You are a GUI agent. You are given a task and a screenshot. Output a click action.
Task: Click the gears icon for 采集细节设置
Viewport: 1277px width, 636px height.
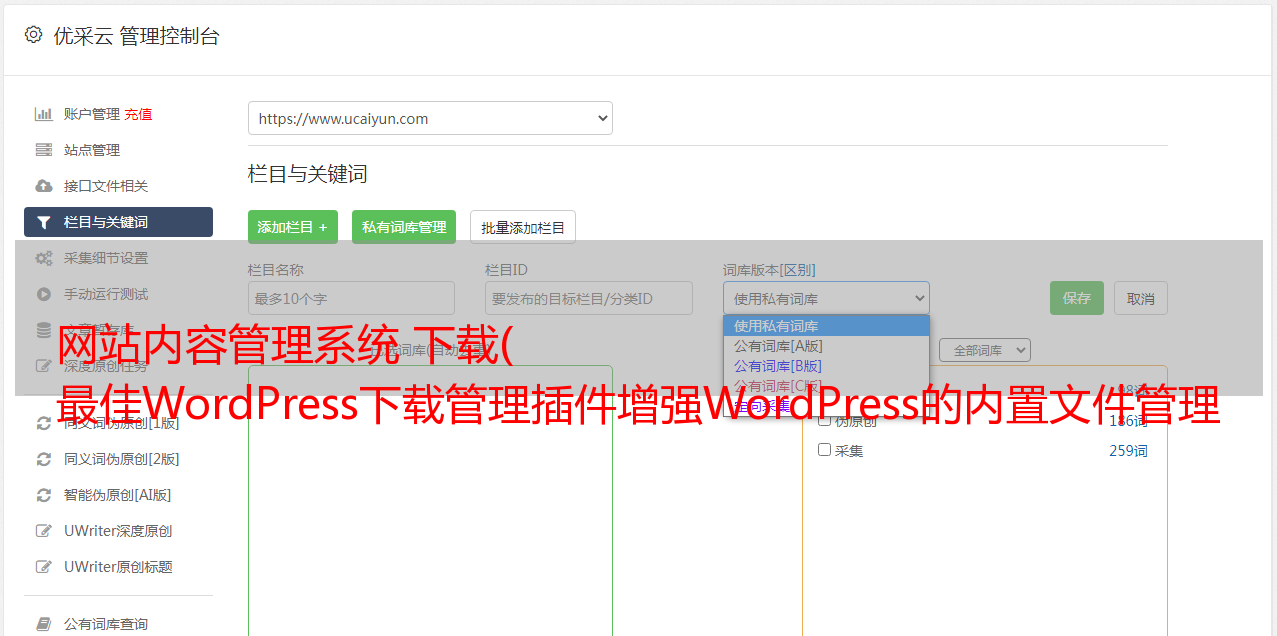pos(44,258)
